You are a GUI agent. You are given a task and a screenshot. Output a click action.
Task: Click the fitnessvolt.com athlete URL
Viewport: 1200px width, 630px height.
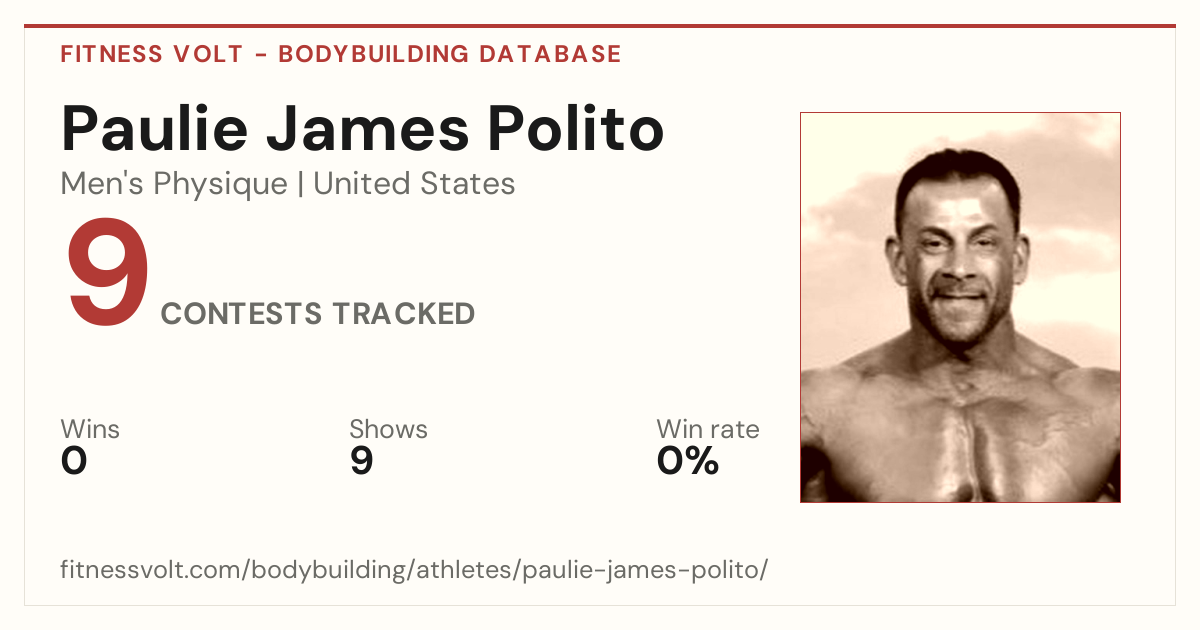click(x=414, y=571)
